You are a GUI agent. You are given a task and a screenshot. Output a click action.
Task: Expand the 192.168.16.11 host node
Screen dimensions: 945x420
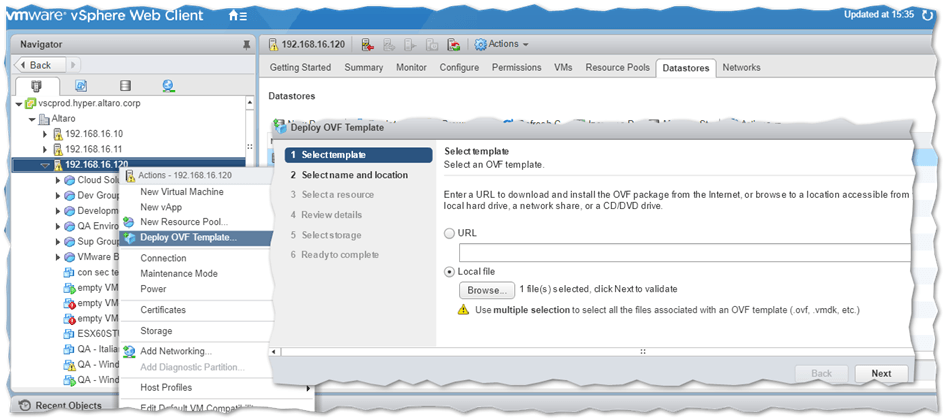point(45,149)
